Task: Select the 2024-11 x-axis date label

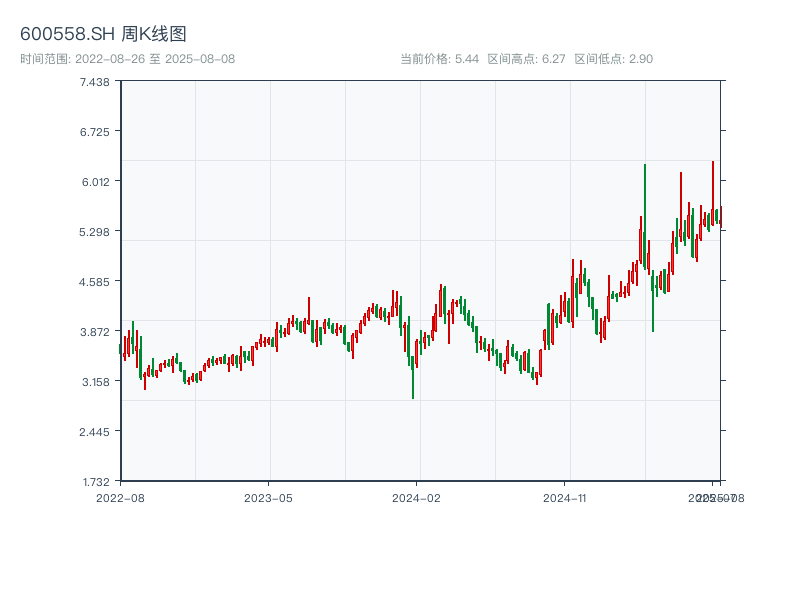Action: click(x=564, y=497)
